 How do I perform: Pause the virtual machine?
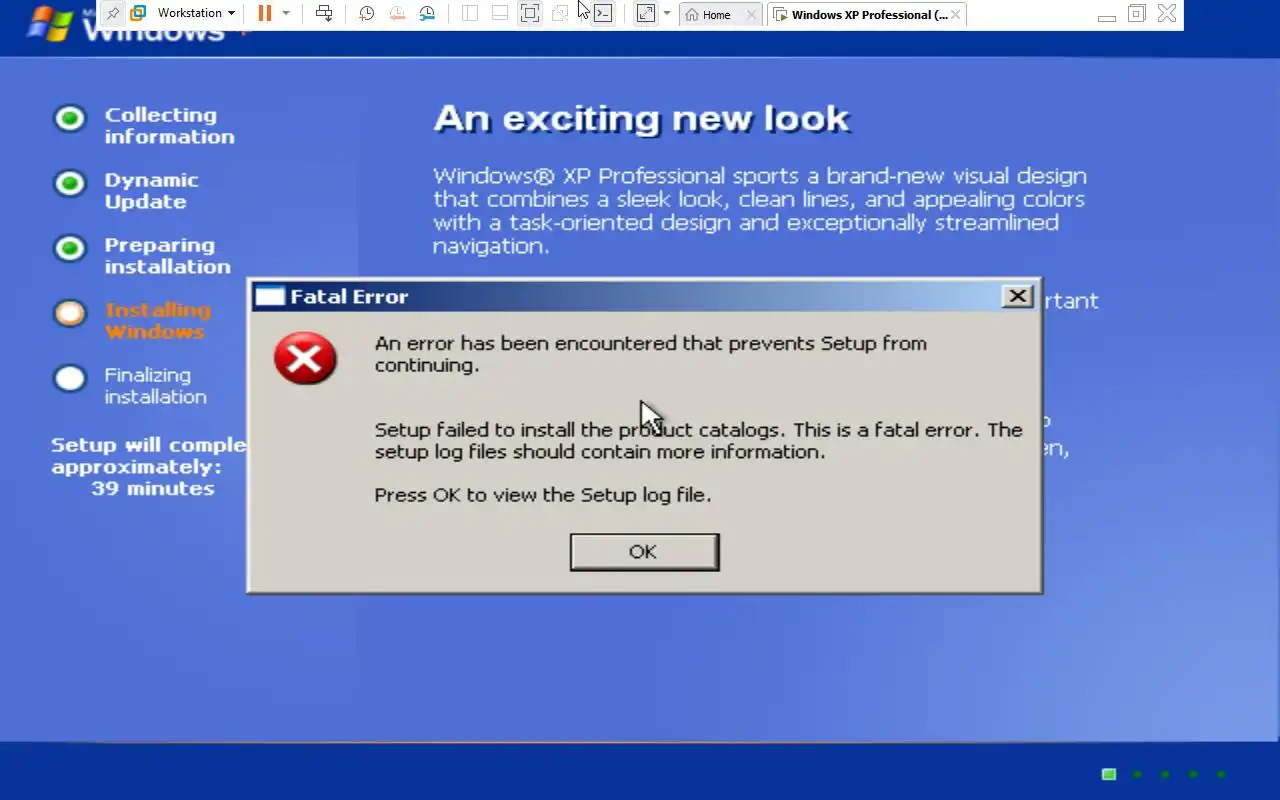(x=265, y=13)
